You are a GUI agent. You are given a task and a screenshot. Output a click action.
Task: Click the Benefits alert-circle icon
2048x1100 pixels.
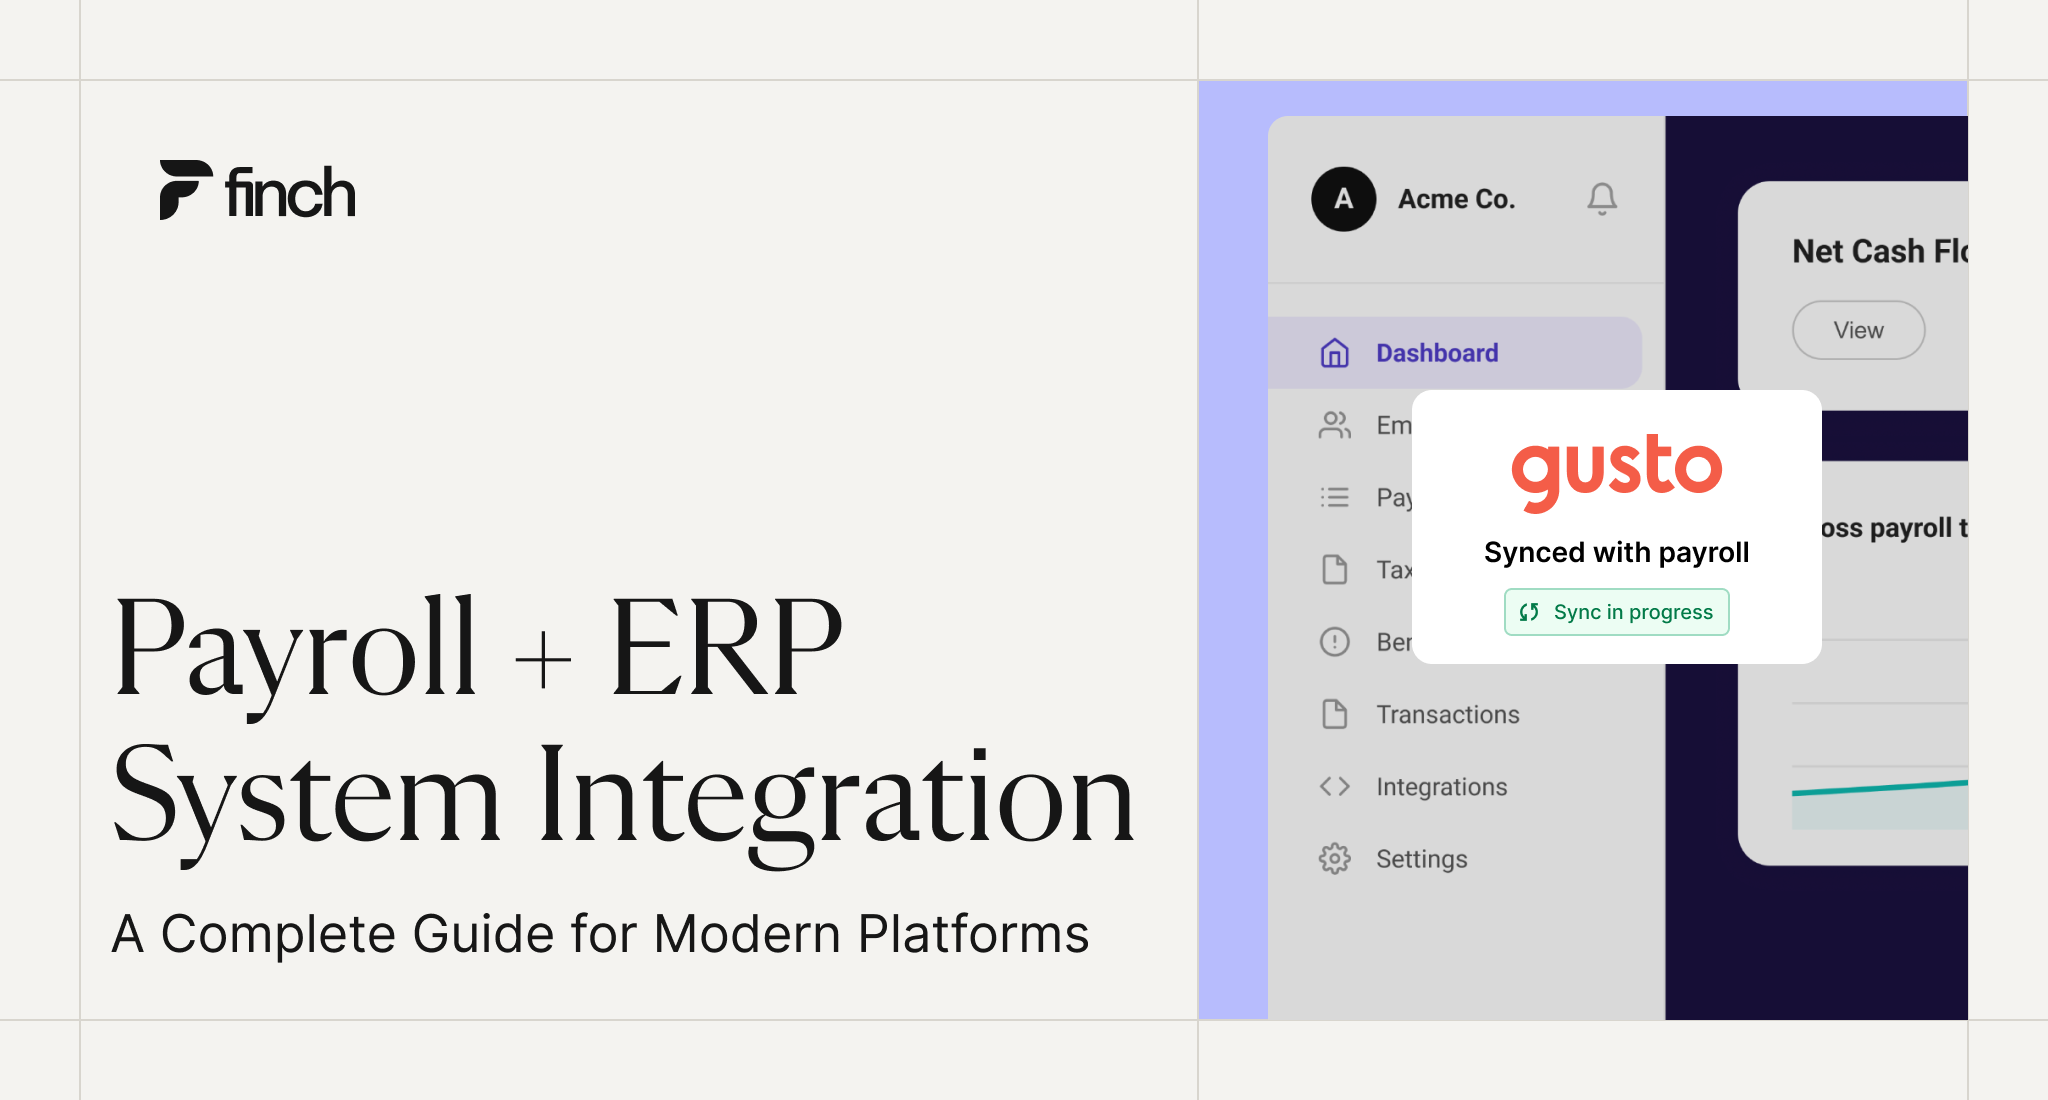(1334, 642)
